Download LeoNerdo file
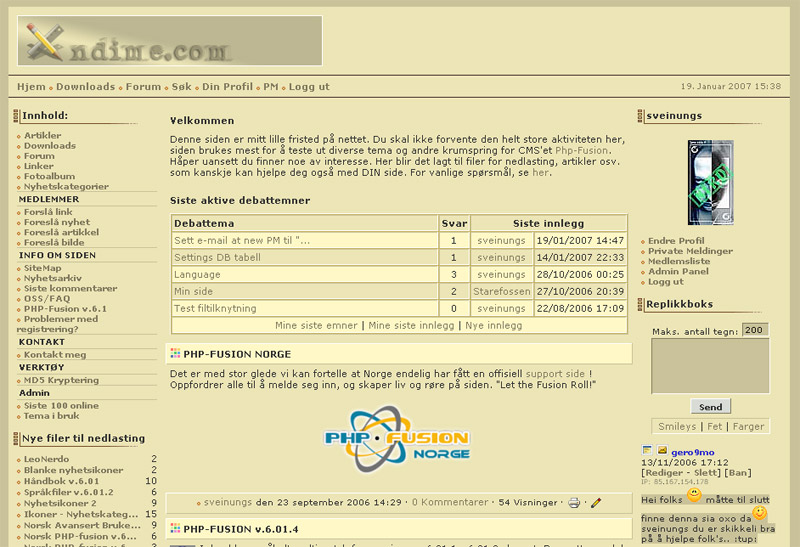Viewport: 800px width, 547px height. [46, 459]
